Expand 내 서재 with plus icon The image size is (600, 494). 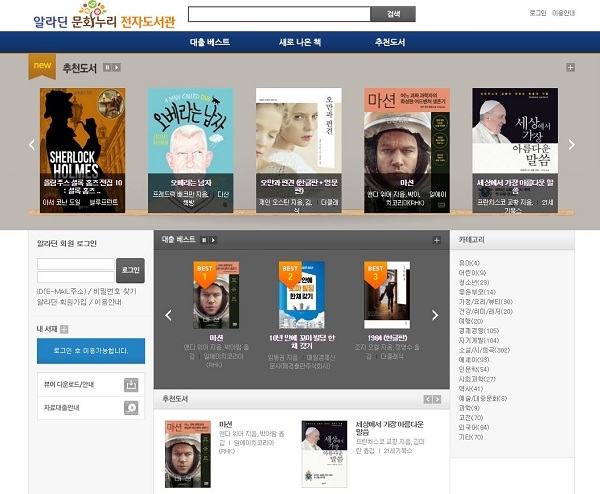point(64,329)
